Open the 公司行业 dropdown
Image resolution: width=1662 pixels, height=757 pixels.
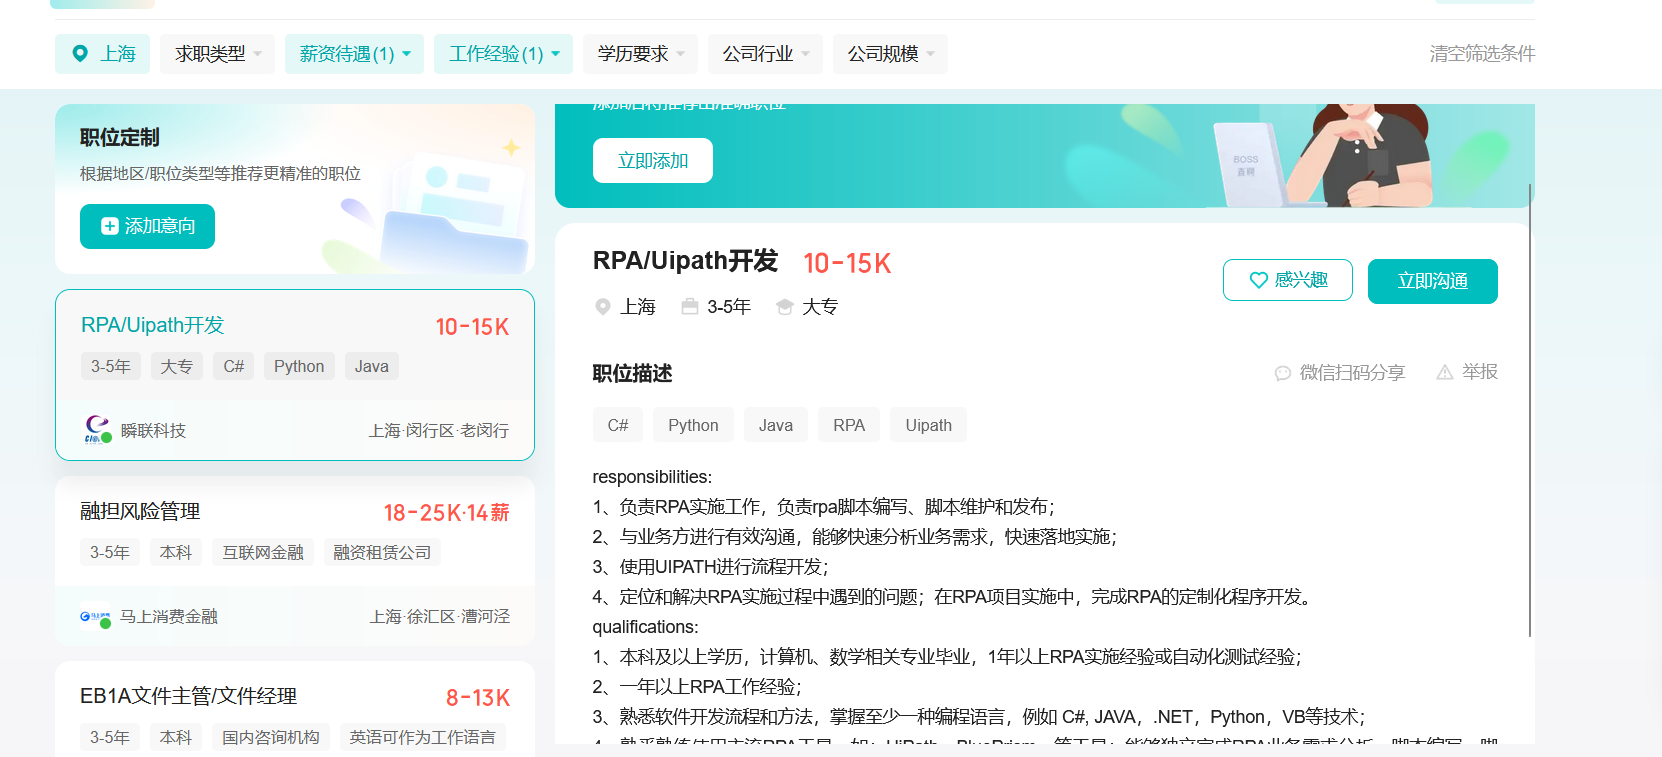[x=765, y=54]
